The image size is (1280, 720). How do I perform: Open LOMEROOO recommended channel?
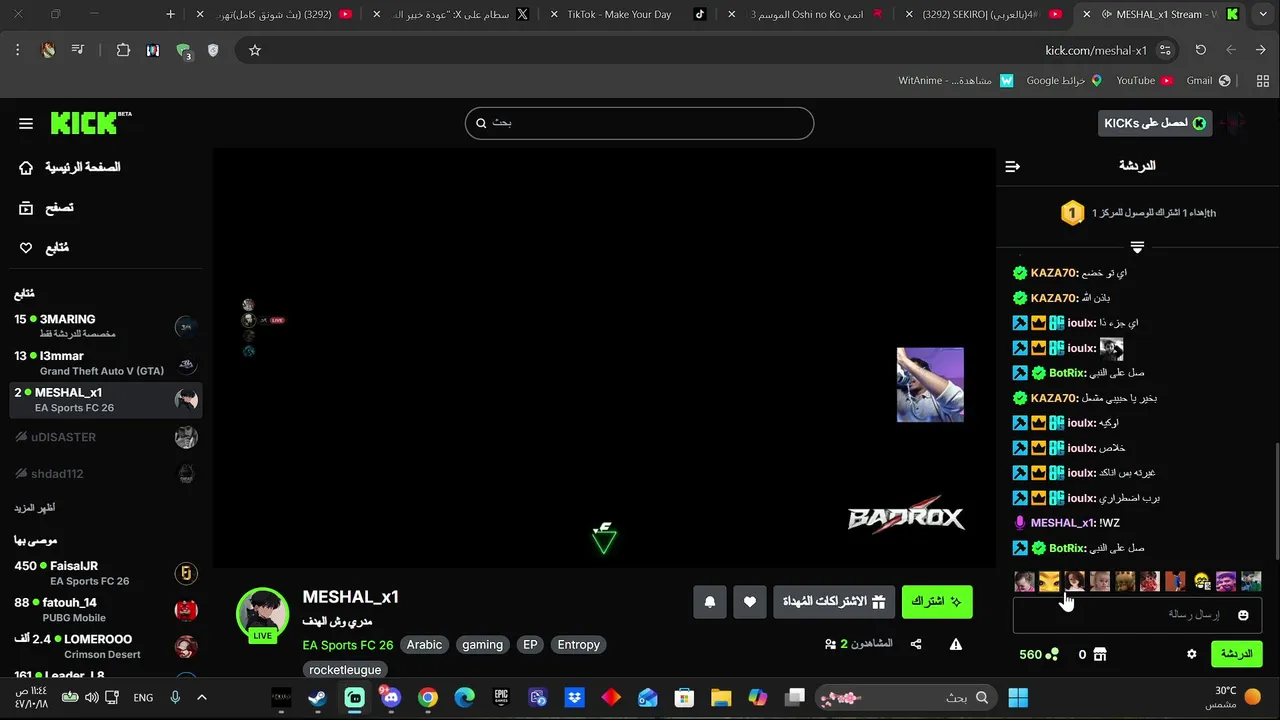[105, 646]
